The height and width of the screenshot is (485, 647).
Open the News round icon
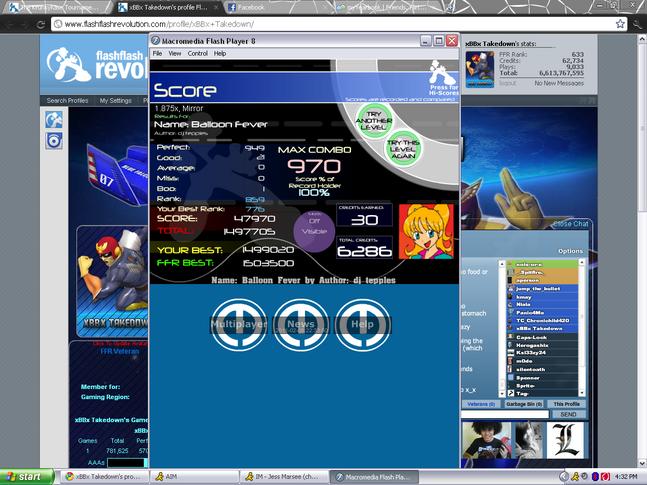click(301, 325)
